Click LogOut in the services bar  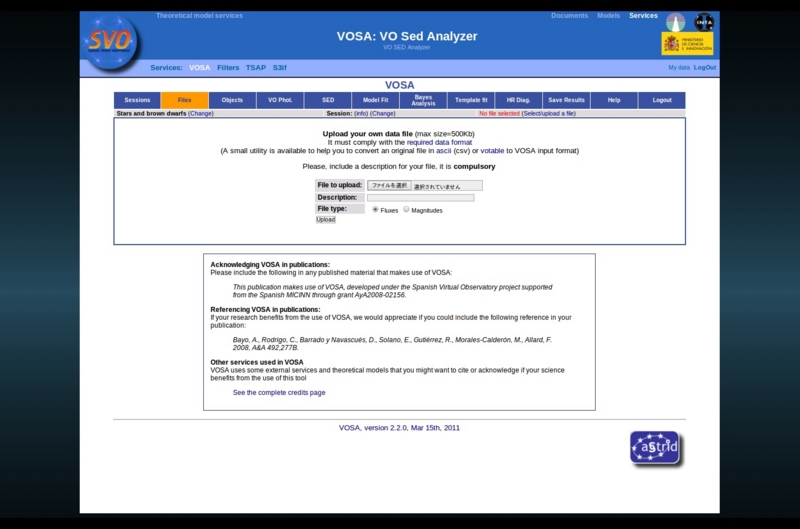(705, 68)
